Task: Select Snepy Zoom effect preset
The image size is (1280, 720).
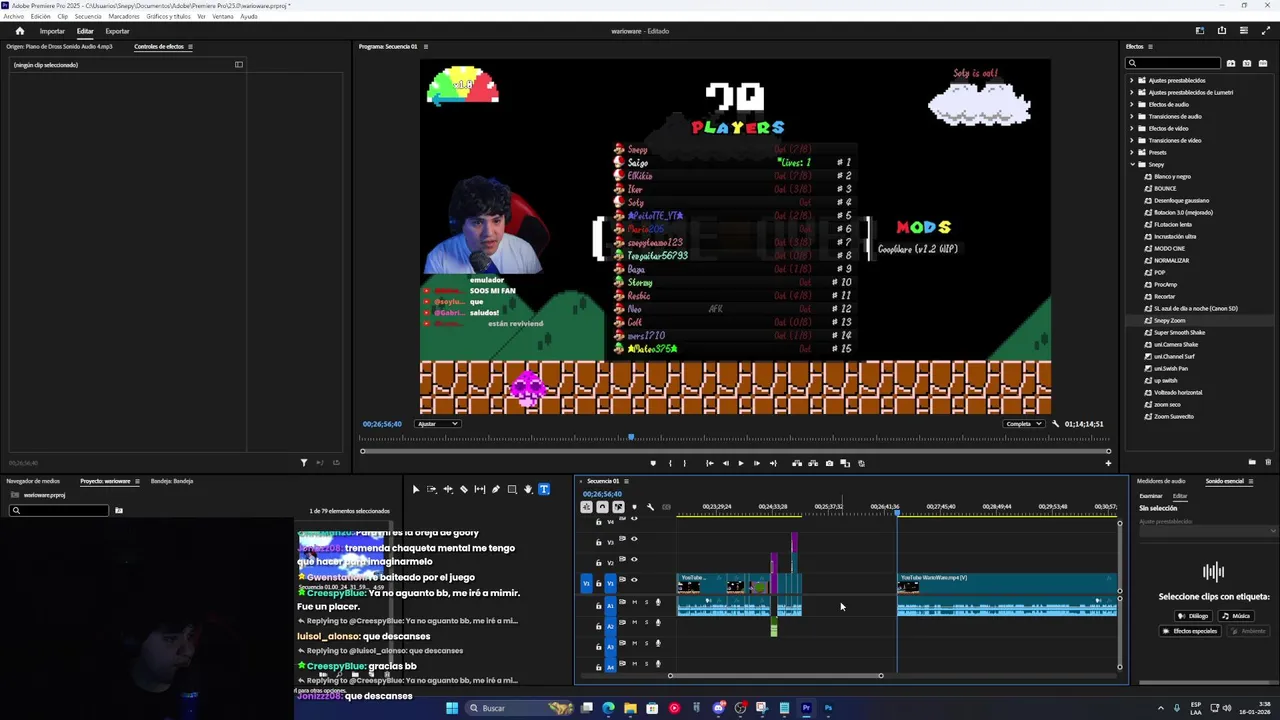Action: 1170,320
